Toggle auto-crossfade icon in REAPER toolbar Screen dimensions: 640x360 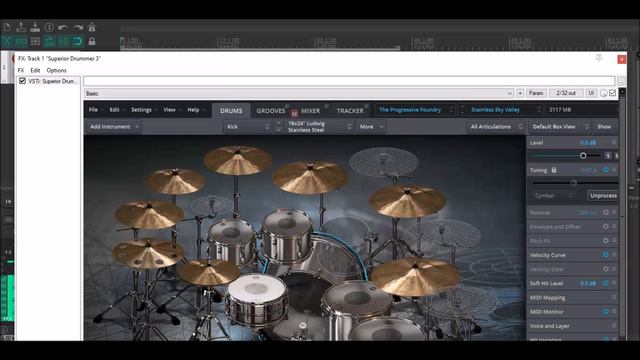(7, 41)
